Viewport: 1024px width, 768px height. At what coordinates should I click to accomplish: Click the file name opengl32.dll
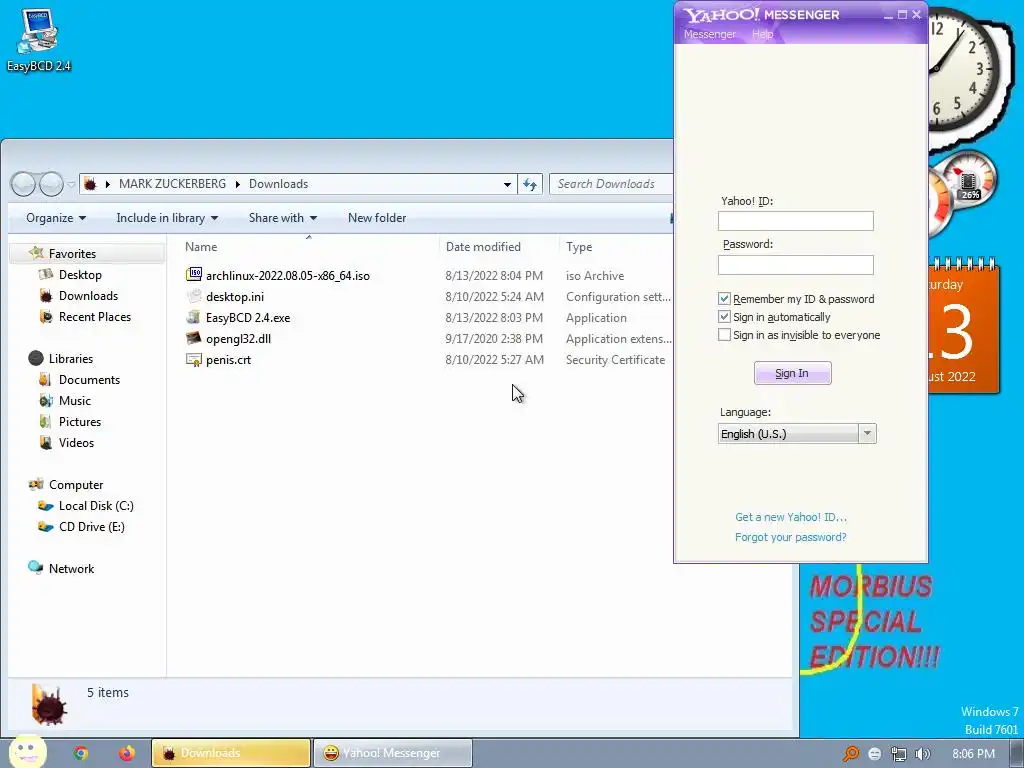click(x=238, y=338)
